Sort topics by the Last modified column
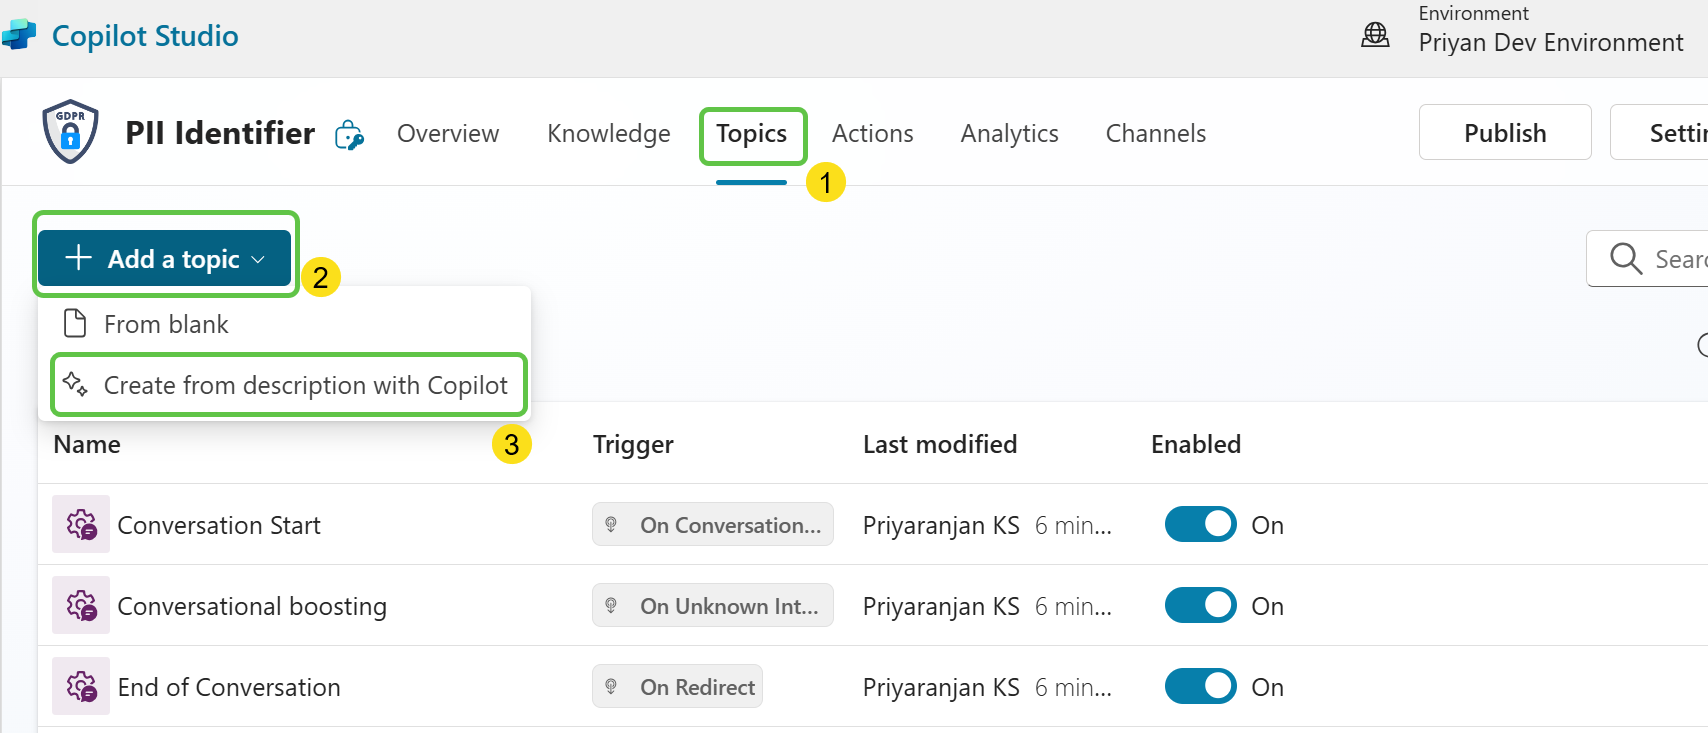The height and width of the screenshot is (733, 1708). click(x=939, y=444)
